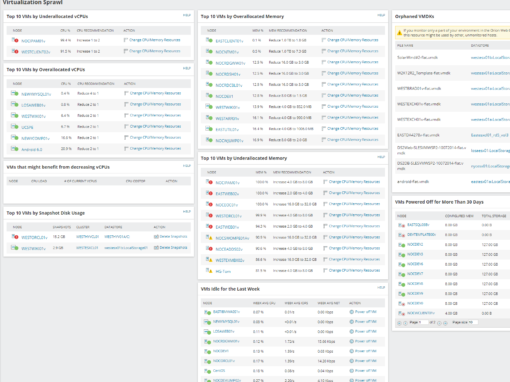
Task: Click the yellow warning icon in Orphaned VMDKs
Action: coord(399,33)
